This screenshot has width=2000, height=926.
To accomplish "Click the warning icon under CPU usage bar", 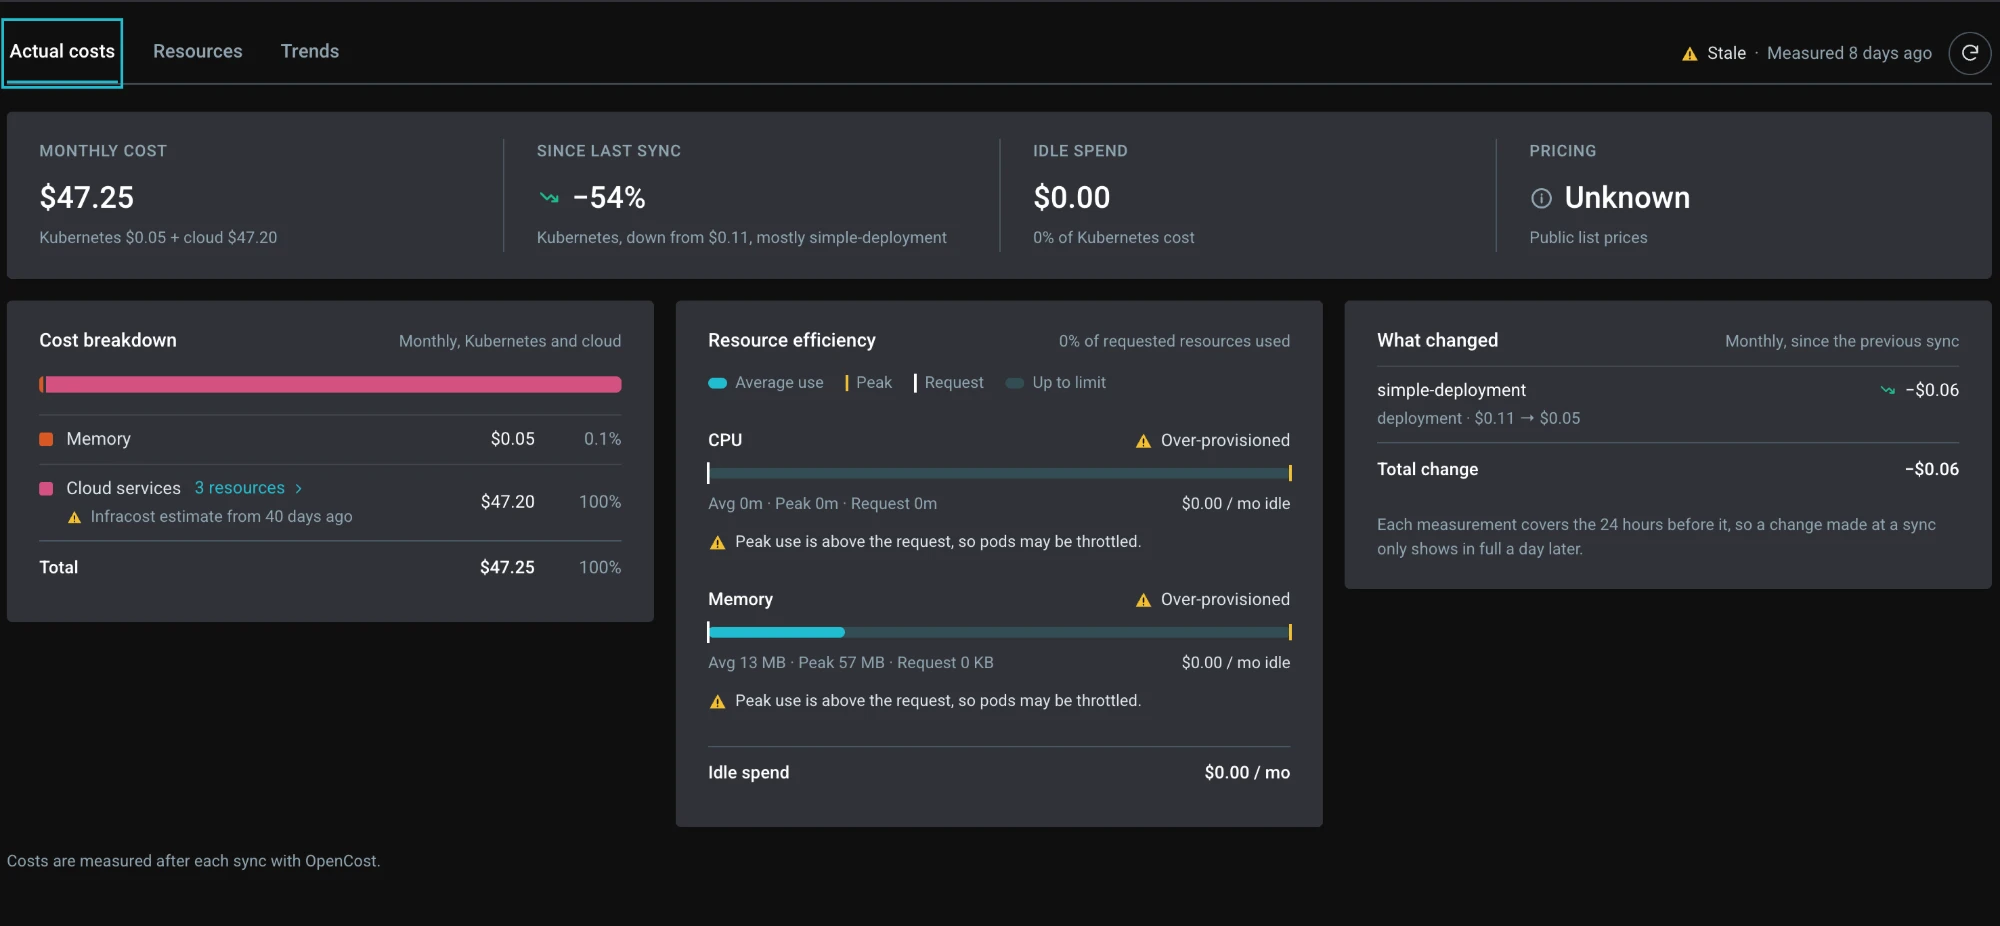I will click(717, 542).
